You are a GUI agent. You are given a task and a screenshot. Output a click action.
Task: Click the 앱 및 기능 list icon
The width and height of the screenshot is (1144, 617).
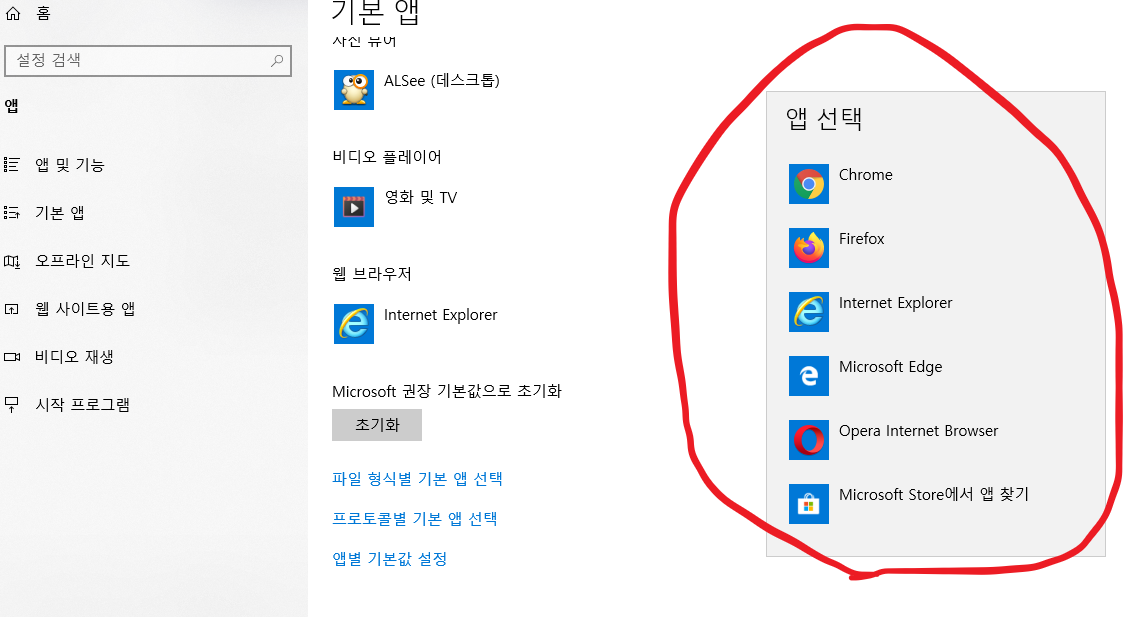pos(12,165)
